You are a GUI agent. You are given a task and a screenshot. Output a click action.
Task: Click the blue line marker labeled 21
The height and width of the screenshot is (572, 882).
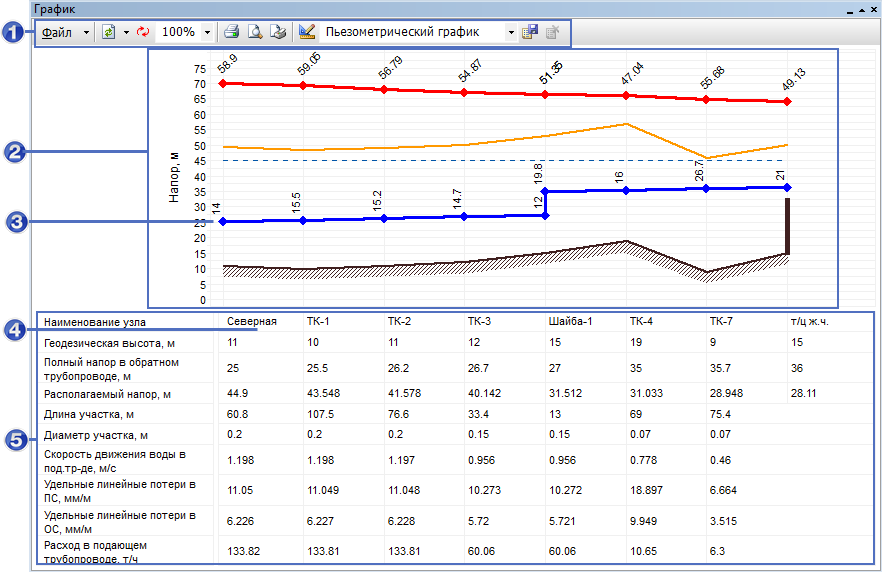pos(788,187)
